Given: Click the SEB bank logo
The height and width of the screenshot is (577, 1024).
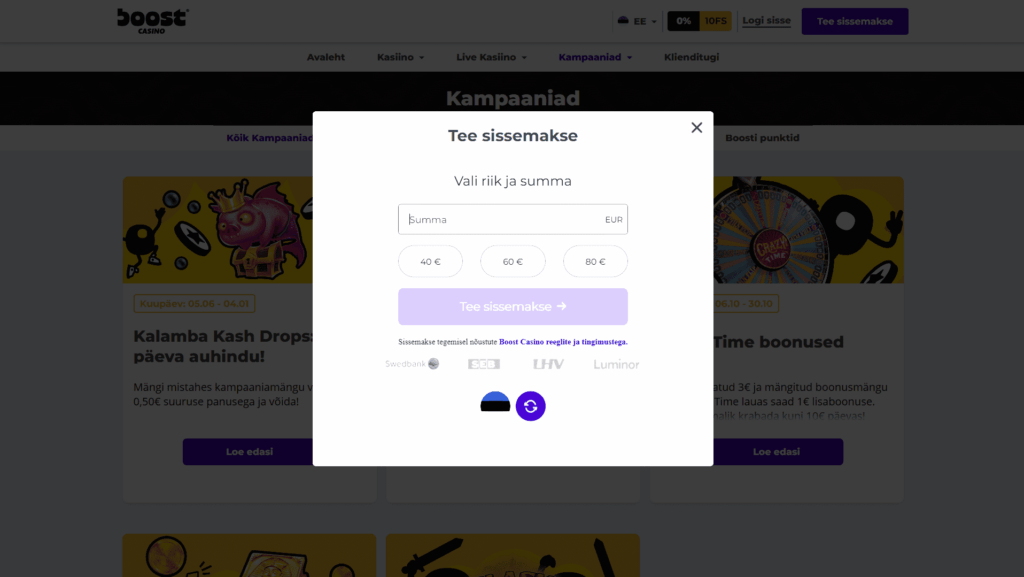Looking at the screenshot, I should 484,364.
